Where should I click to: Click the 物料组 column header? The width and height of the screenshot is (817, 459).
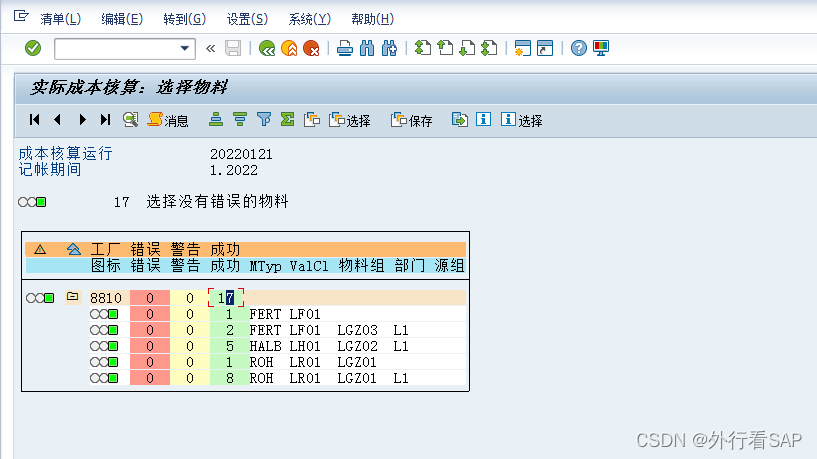[x=361, y=266]
